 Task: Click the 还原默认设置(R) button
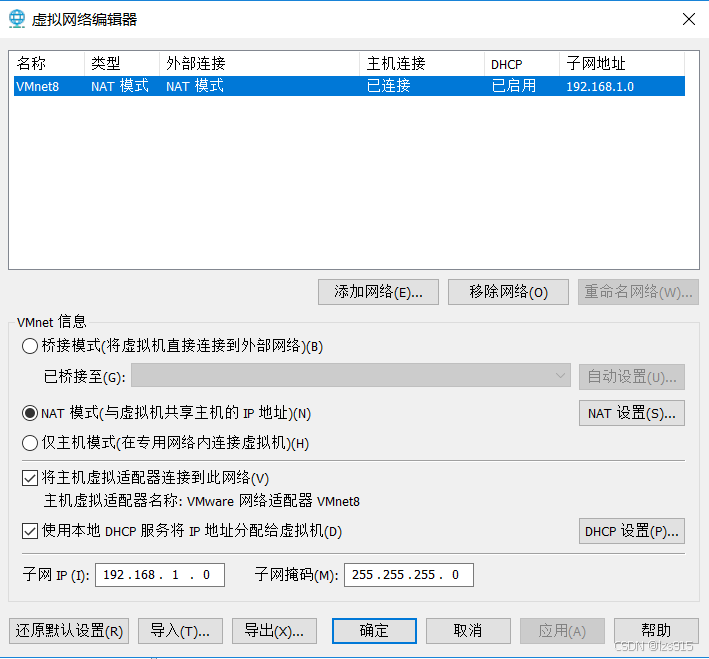pyautogui.click(x=69, y=631)
